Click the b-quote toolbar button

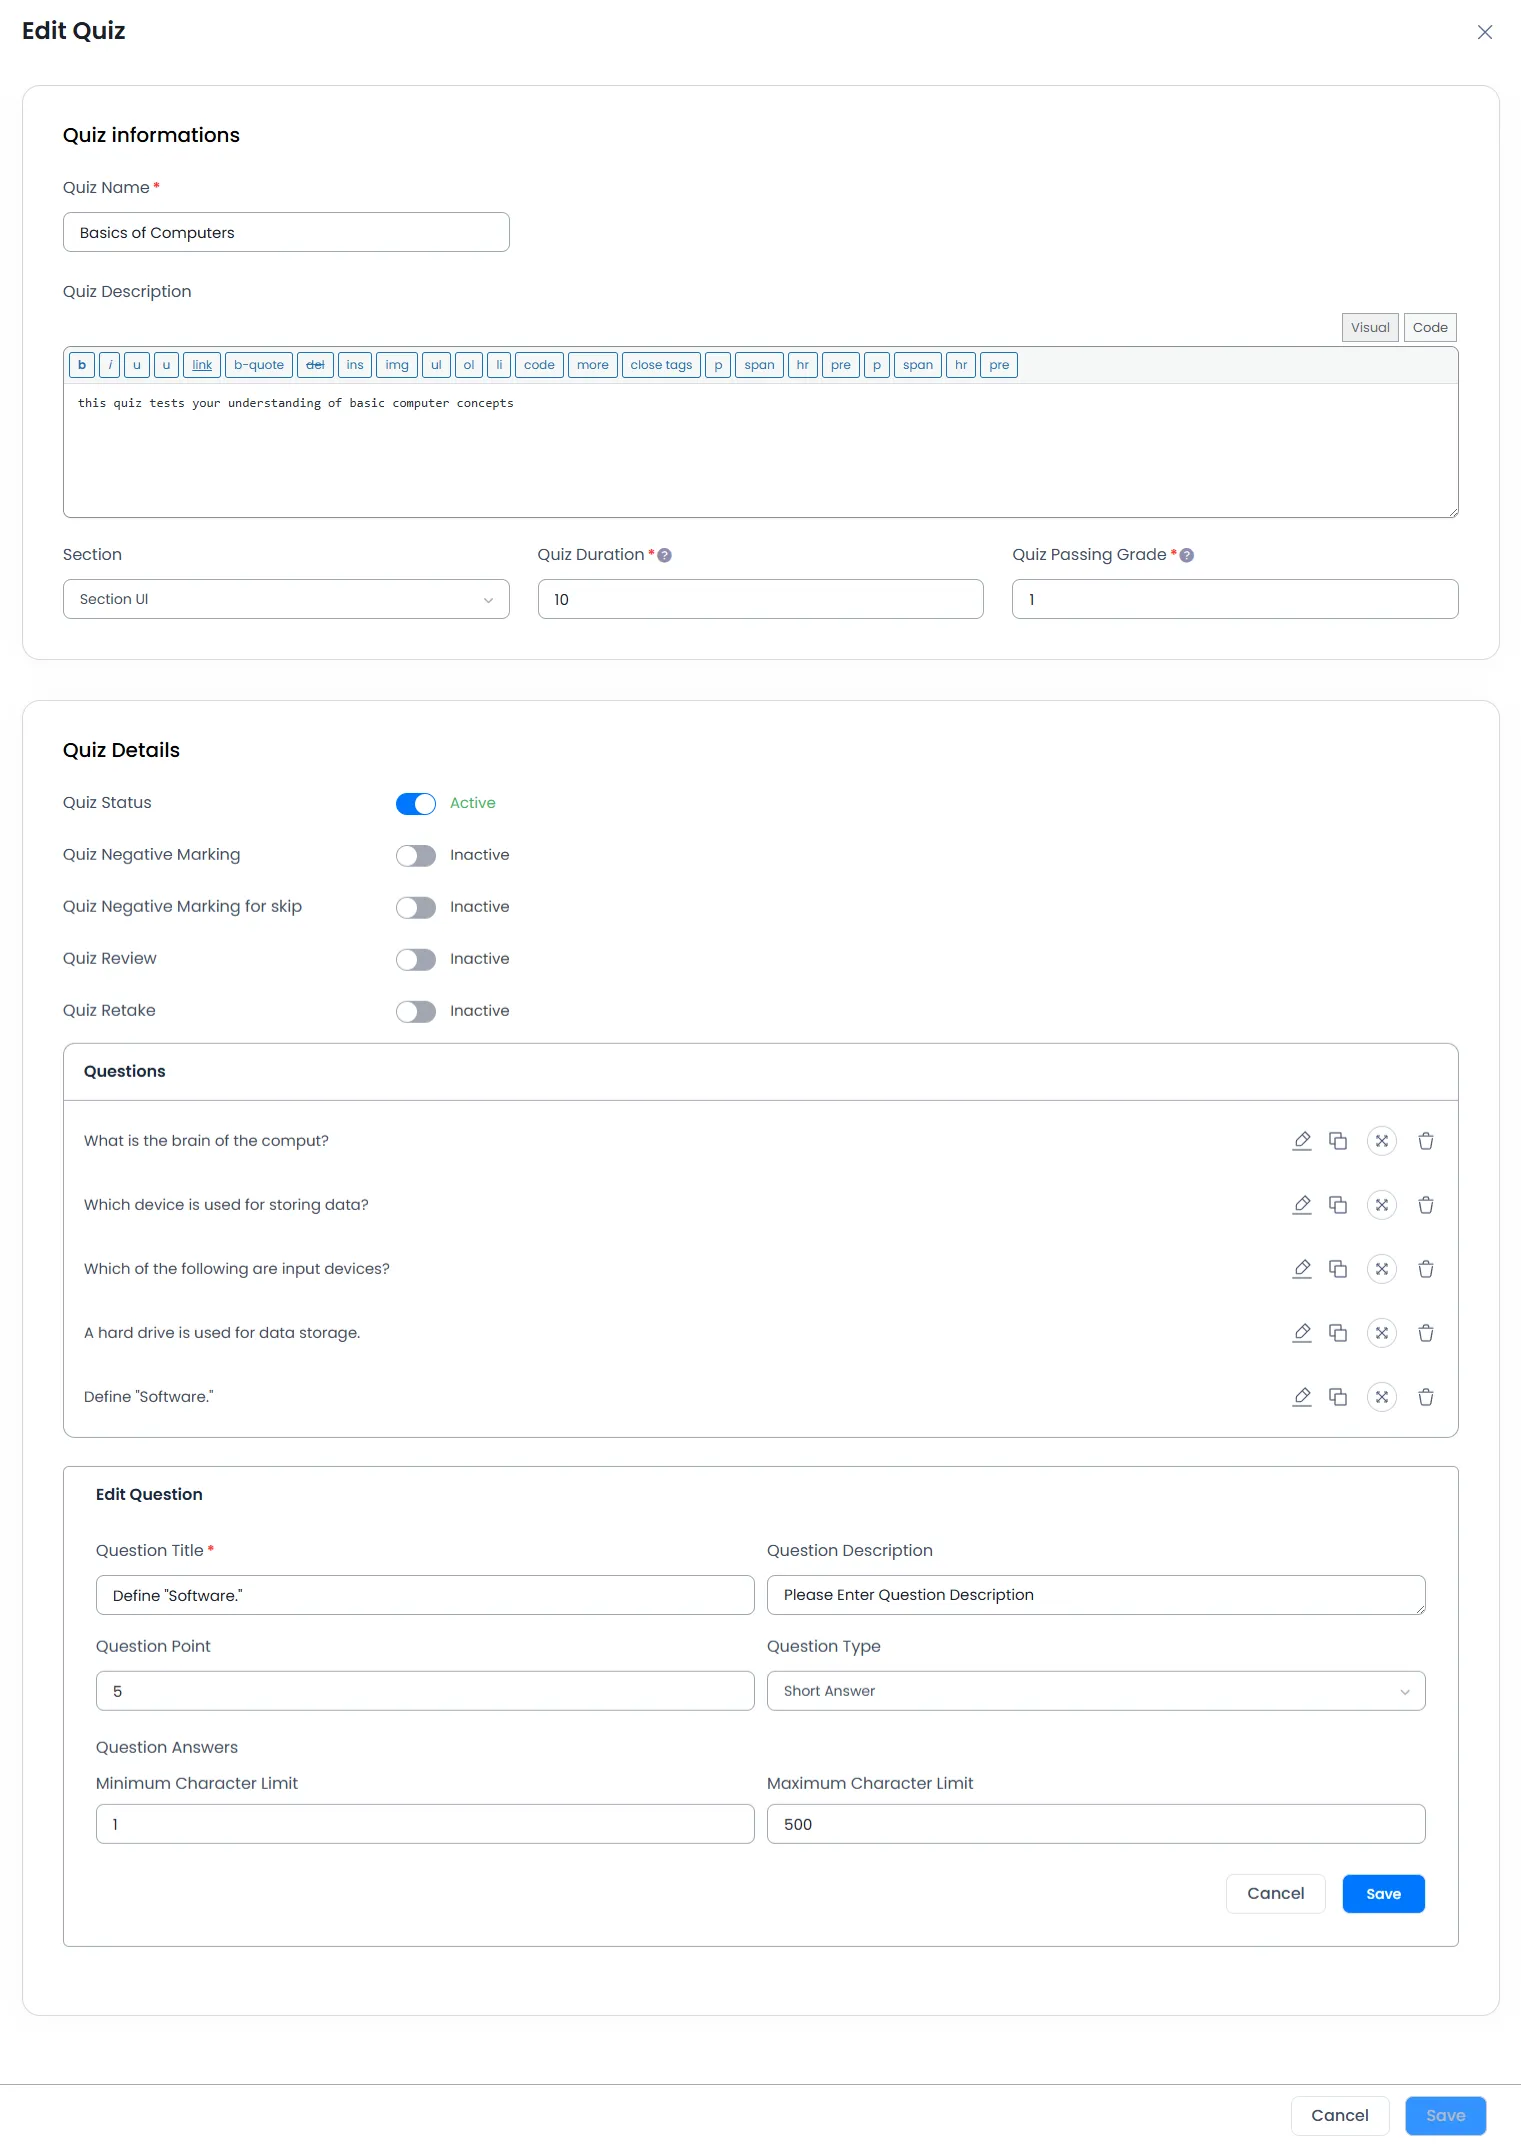click(x=259, y=365)
